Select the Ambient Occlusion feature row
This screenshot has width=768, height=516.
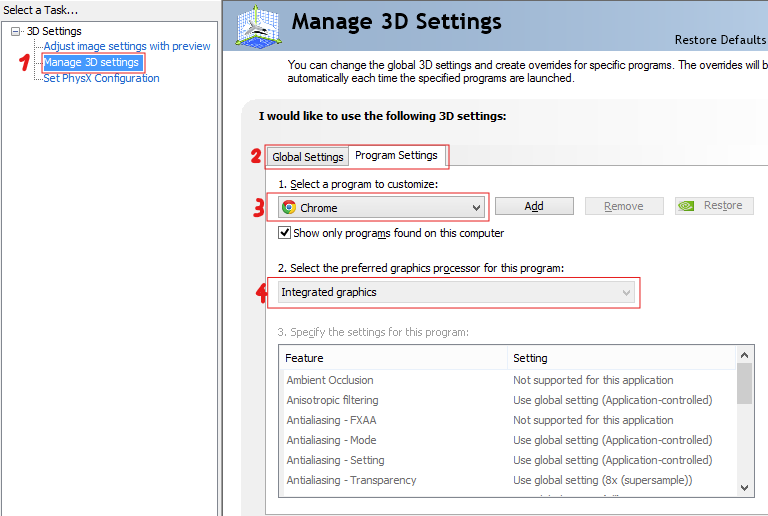507,380
